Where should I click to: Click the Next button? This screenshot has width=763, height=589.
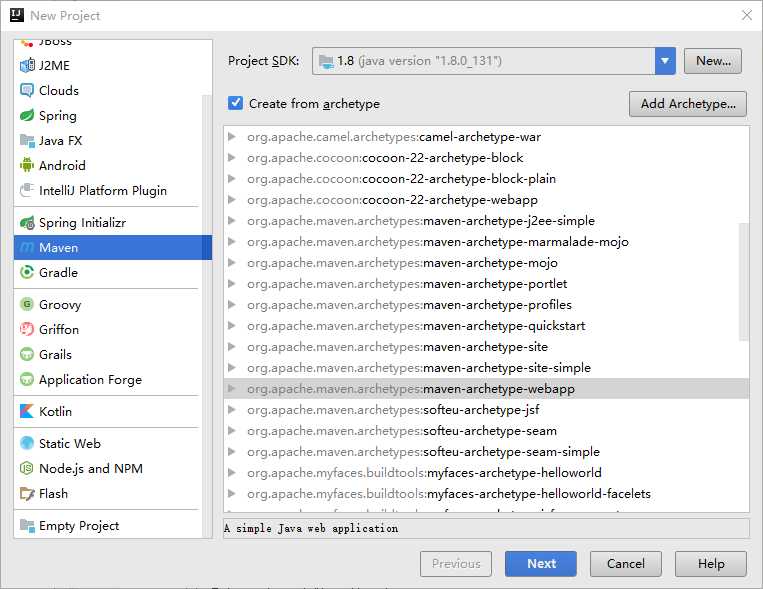point(541,564)
